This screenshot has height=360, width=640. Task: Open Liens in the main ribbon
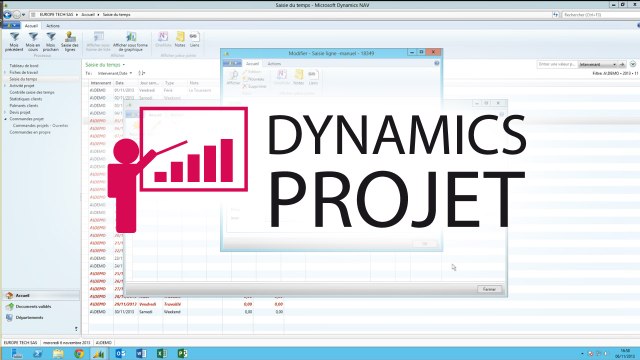coord(194,40)
